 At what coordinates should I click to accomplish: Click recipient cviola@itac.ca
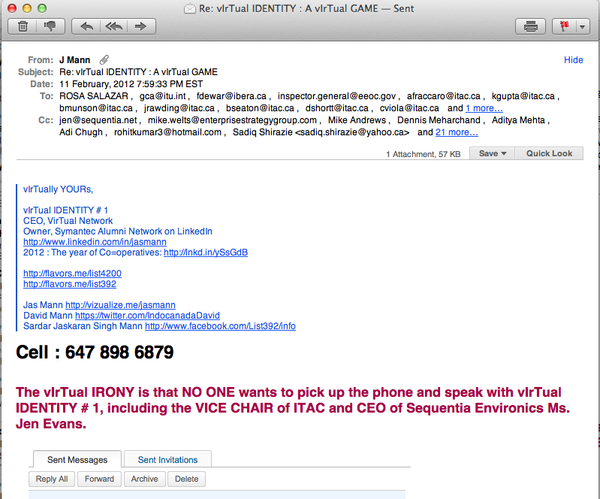pyautogui.click(x=409, y=108)
